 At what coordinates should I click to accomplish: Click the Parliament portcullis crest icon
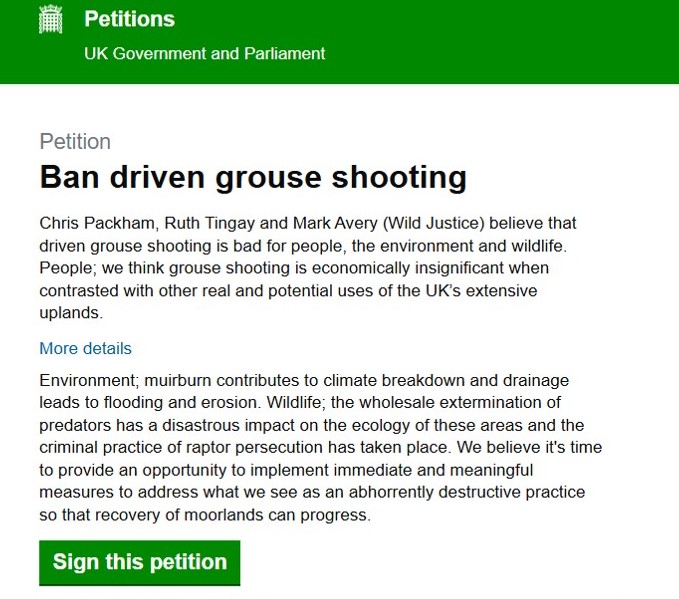click(x=50, y=19)
